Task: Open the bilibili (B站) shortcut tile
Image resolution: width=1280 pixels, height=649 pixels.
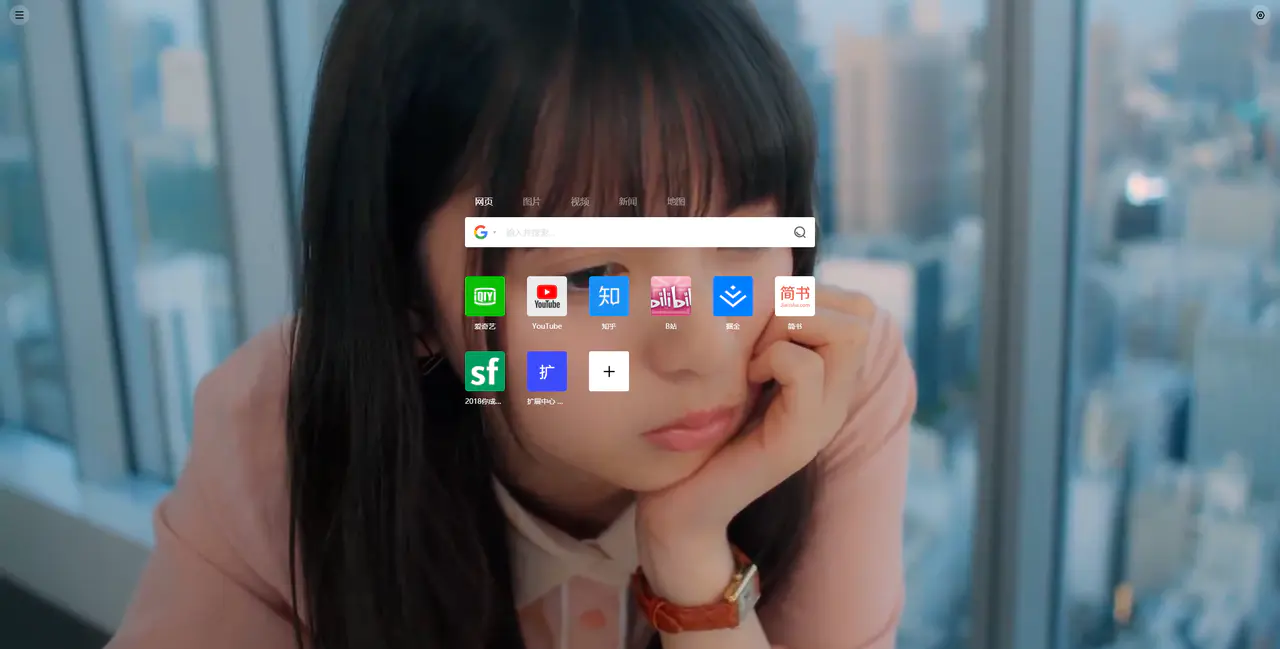Action: (x=671, y=296)
